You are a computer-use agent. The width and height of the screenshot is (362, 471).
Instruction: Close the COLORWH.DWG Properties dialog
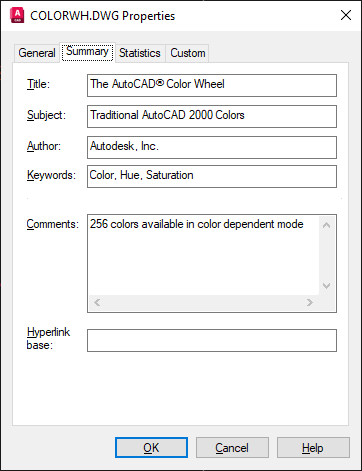click(346, 15)
